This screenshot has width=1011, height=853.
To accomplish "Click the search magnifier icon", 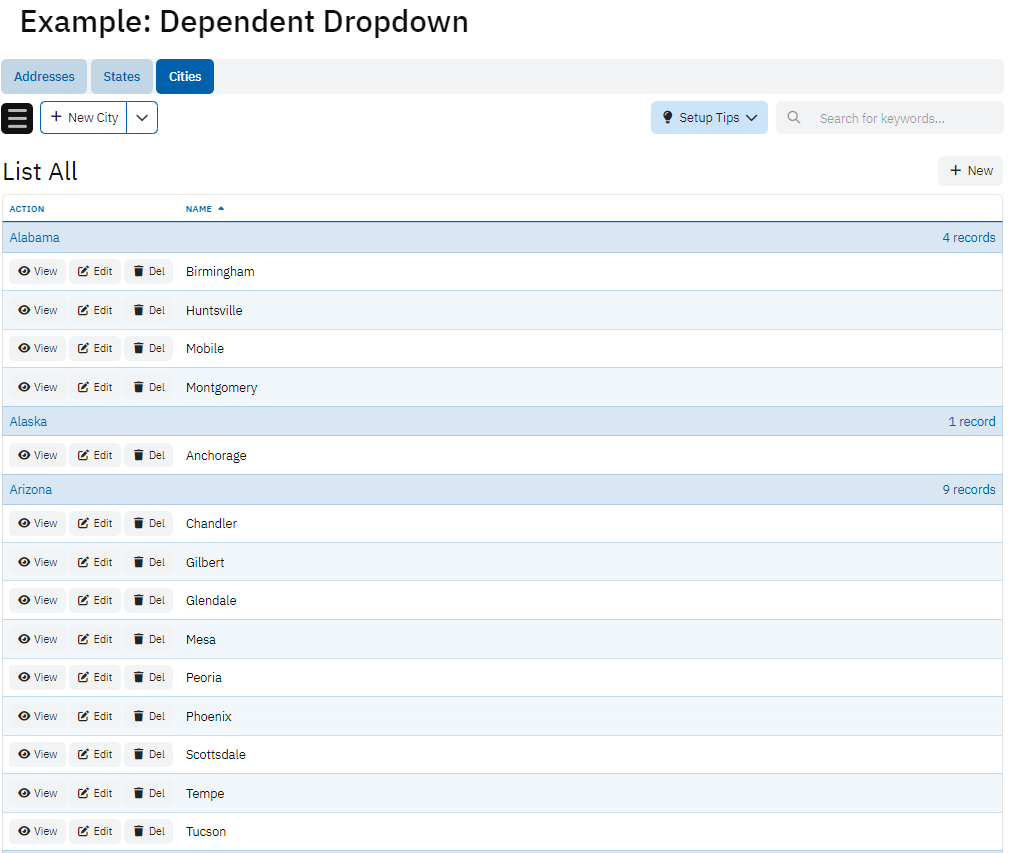I will click(794, 118).
